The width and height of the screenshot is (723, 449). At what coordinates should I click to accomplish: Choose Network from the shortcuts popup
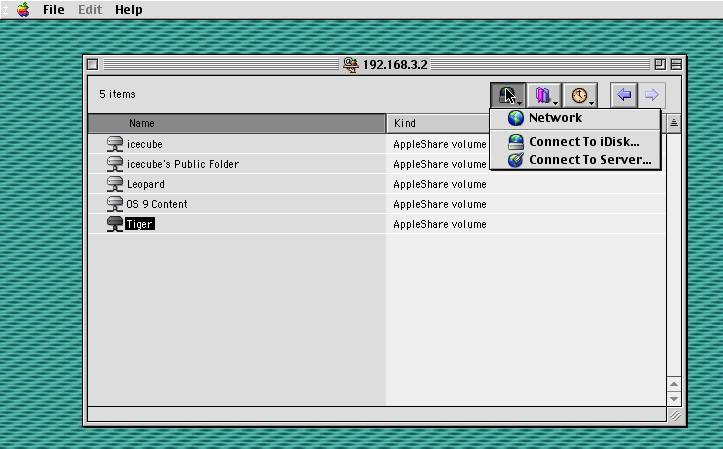point(575,118)
